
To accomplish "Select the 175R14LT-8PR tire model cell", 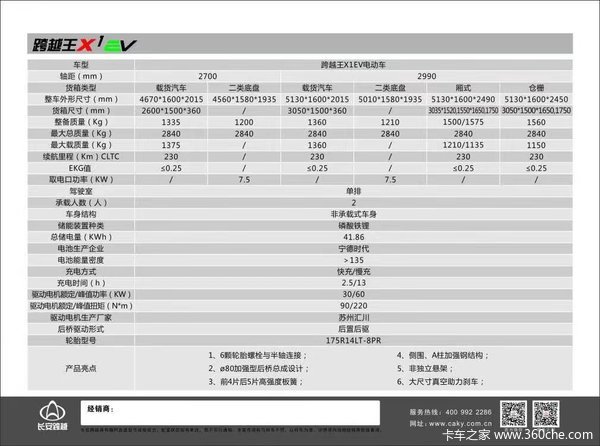I will pyautogui.click(x=361, y=339).
